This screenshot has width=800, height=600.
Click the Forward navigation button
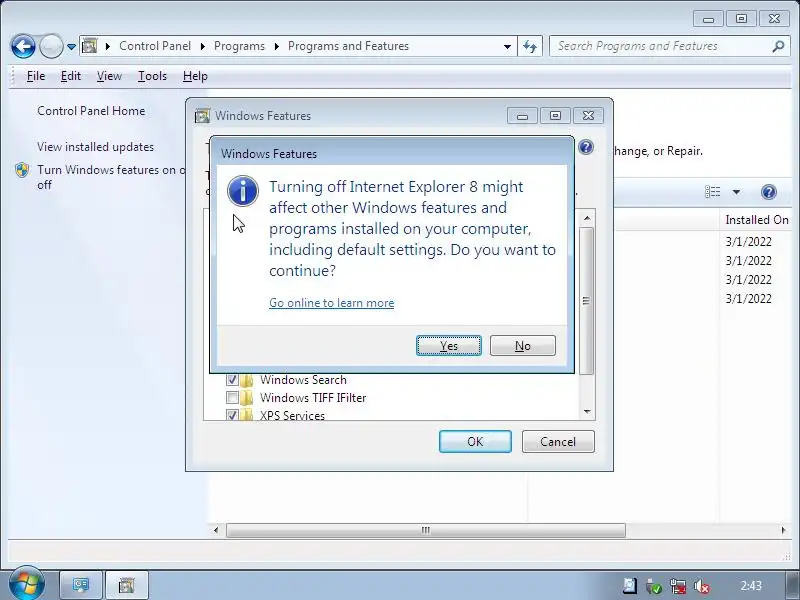pyautogui.click(x=51, y=46)
